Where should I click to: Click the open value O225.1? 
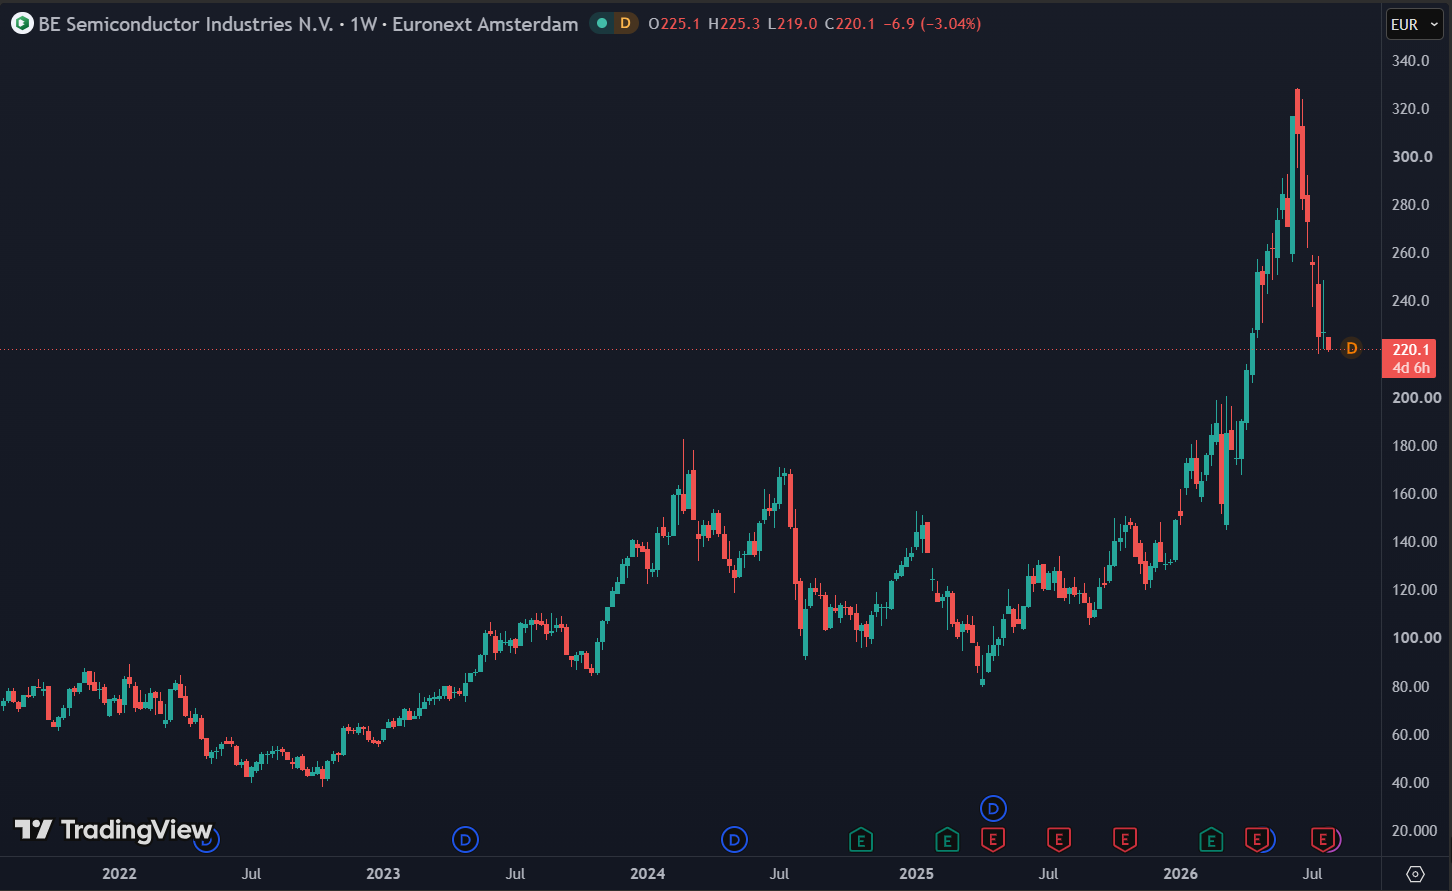click(x=674, y=24)
